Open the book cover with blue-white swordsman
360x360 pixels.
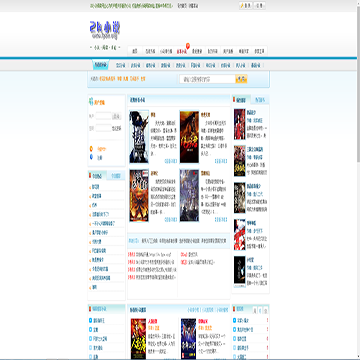(x=139, y=137)
